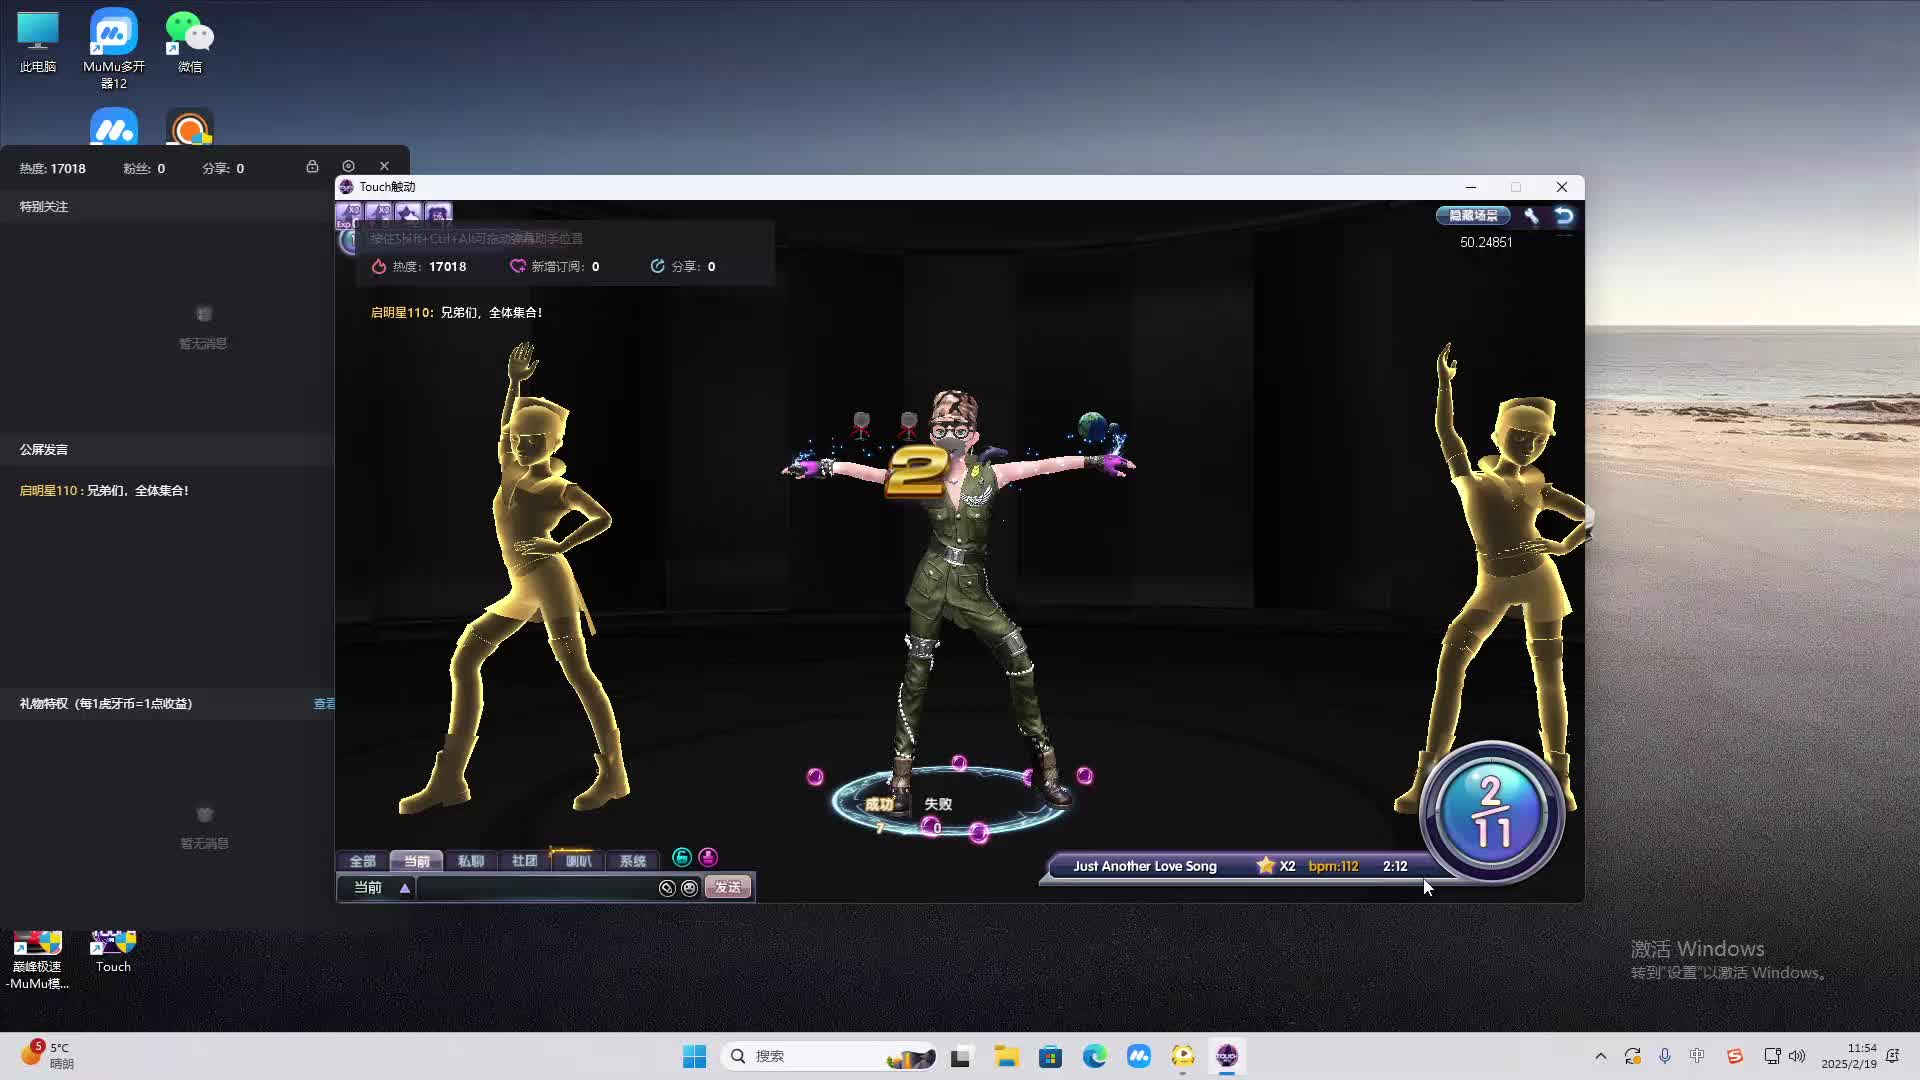Switch to the 私聊 chat tab

470,861
